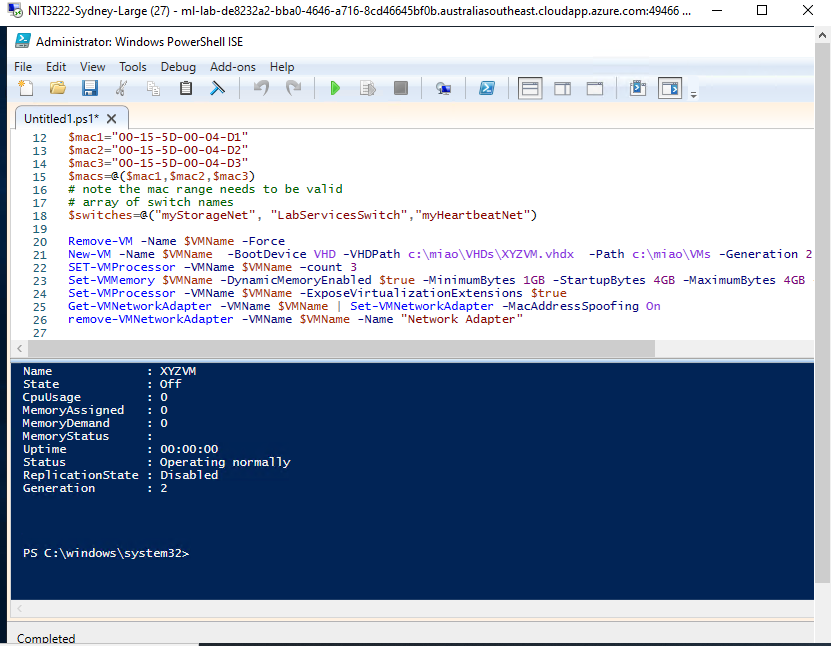This screenshot has width=831, height=646.
Task: Click the script pane horizontal scrollbar thumb
Action: pos(341,348)
